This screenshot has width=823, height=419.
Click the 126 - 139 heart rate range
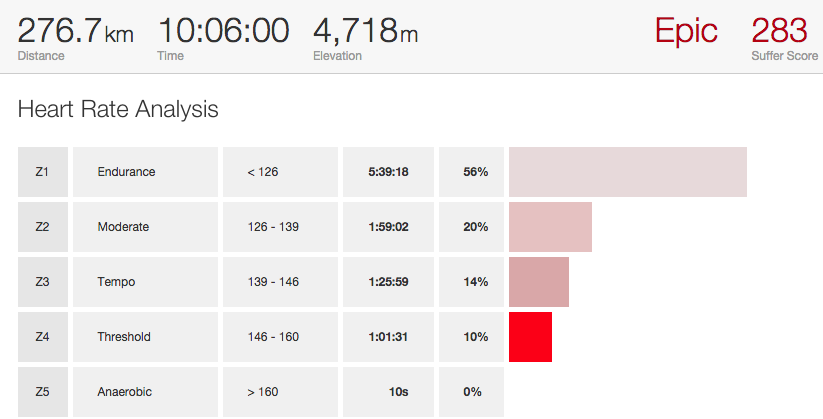(273, 227)
